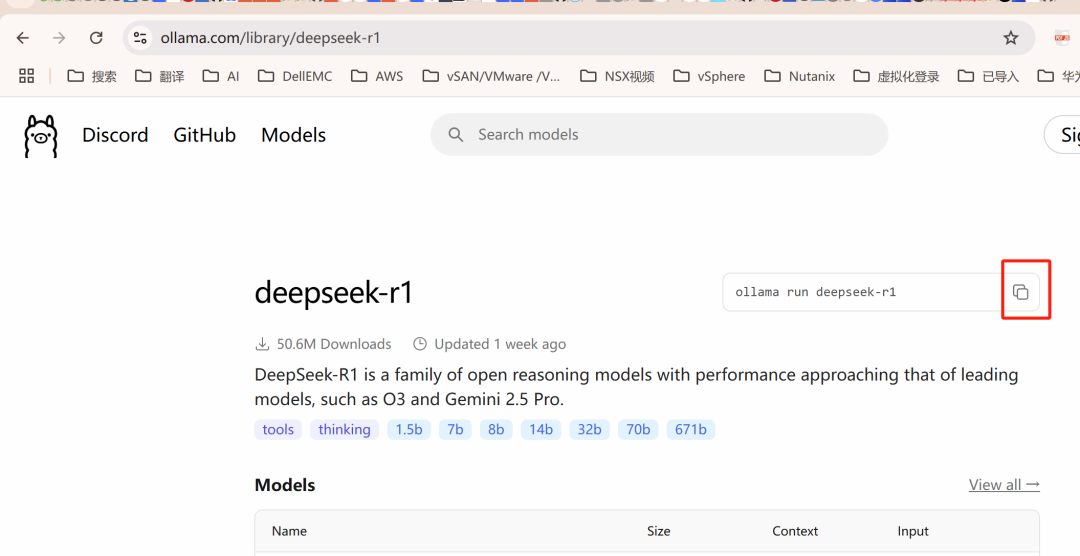This screenshot has height=556, width=1080.
Task: Open the 搜索 bookmark folder
Action: [x=92, y=76]
